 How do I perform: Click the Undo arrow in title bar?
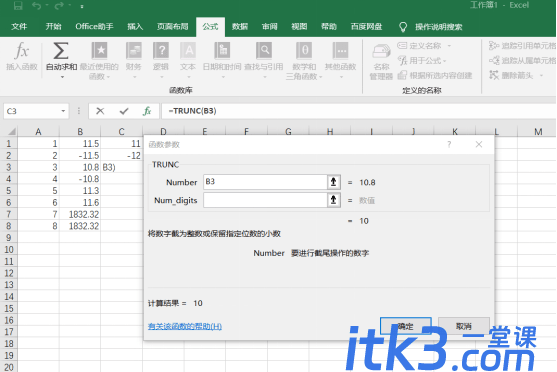36,5
